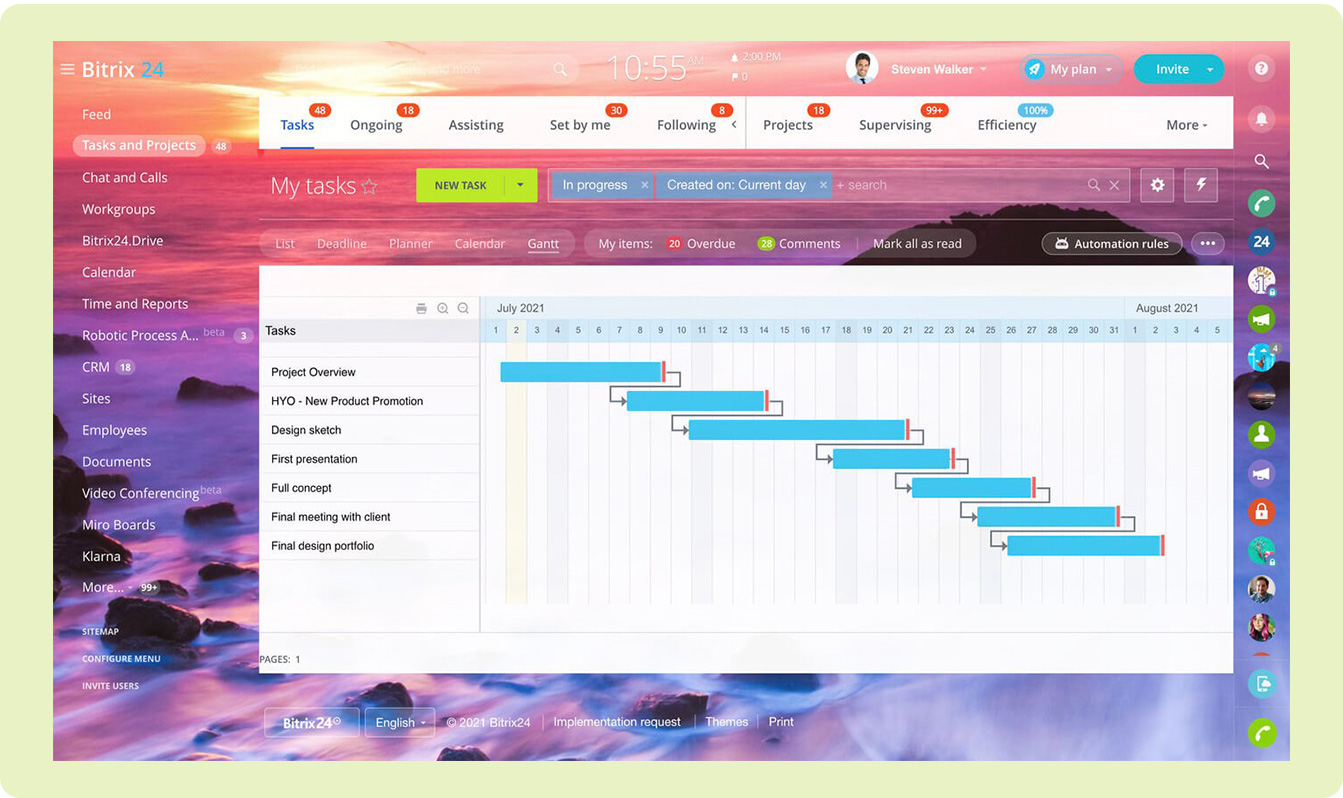Click Mark all as read

tap(917, 244)
